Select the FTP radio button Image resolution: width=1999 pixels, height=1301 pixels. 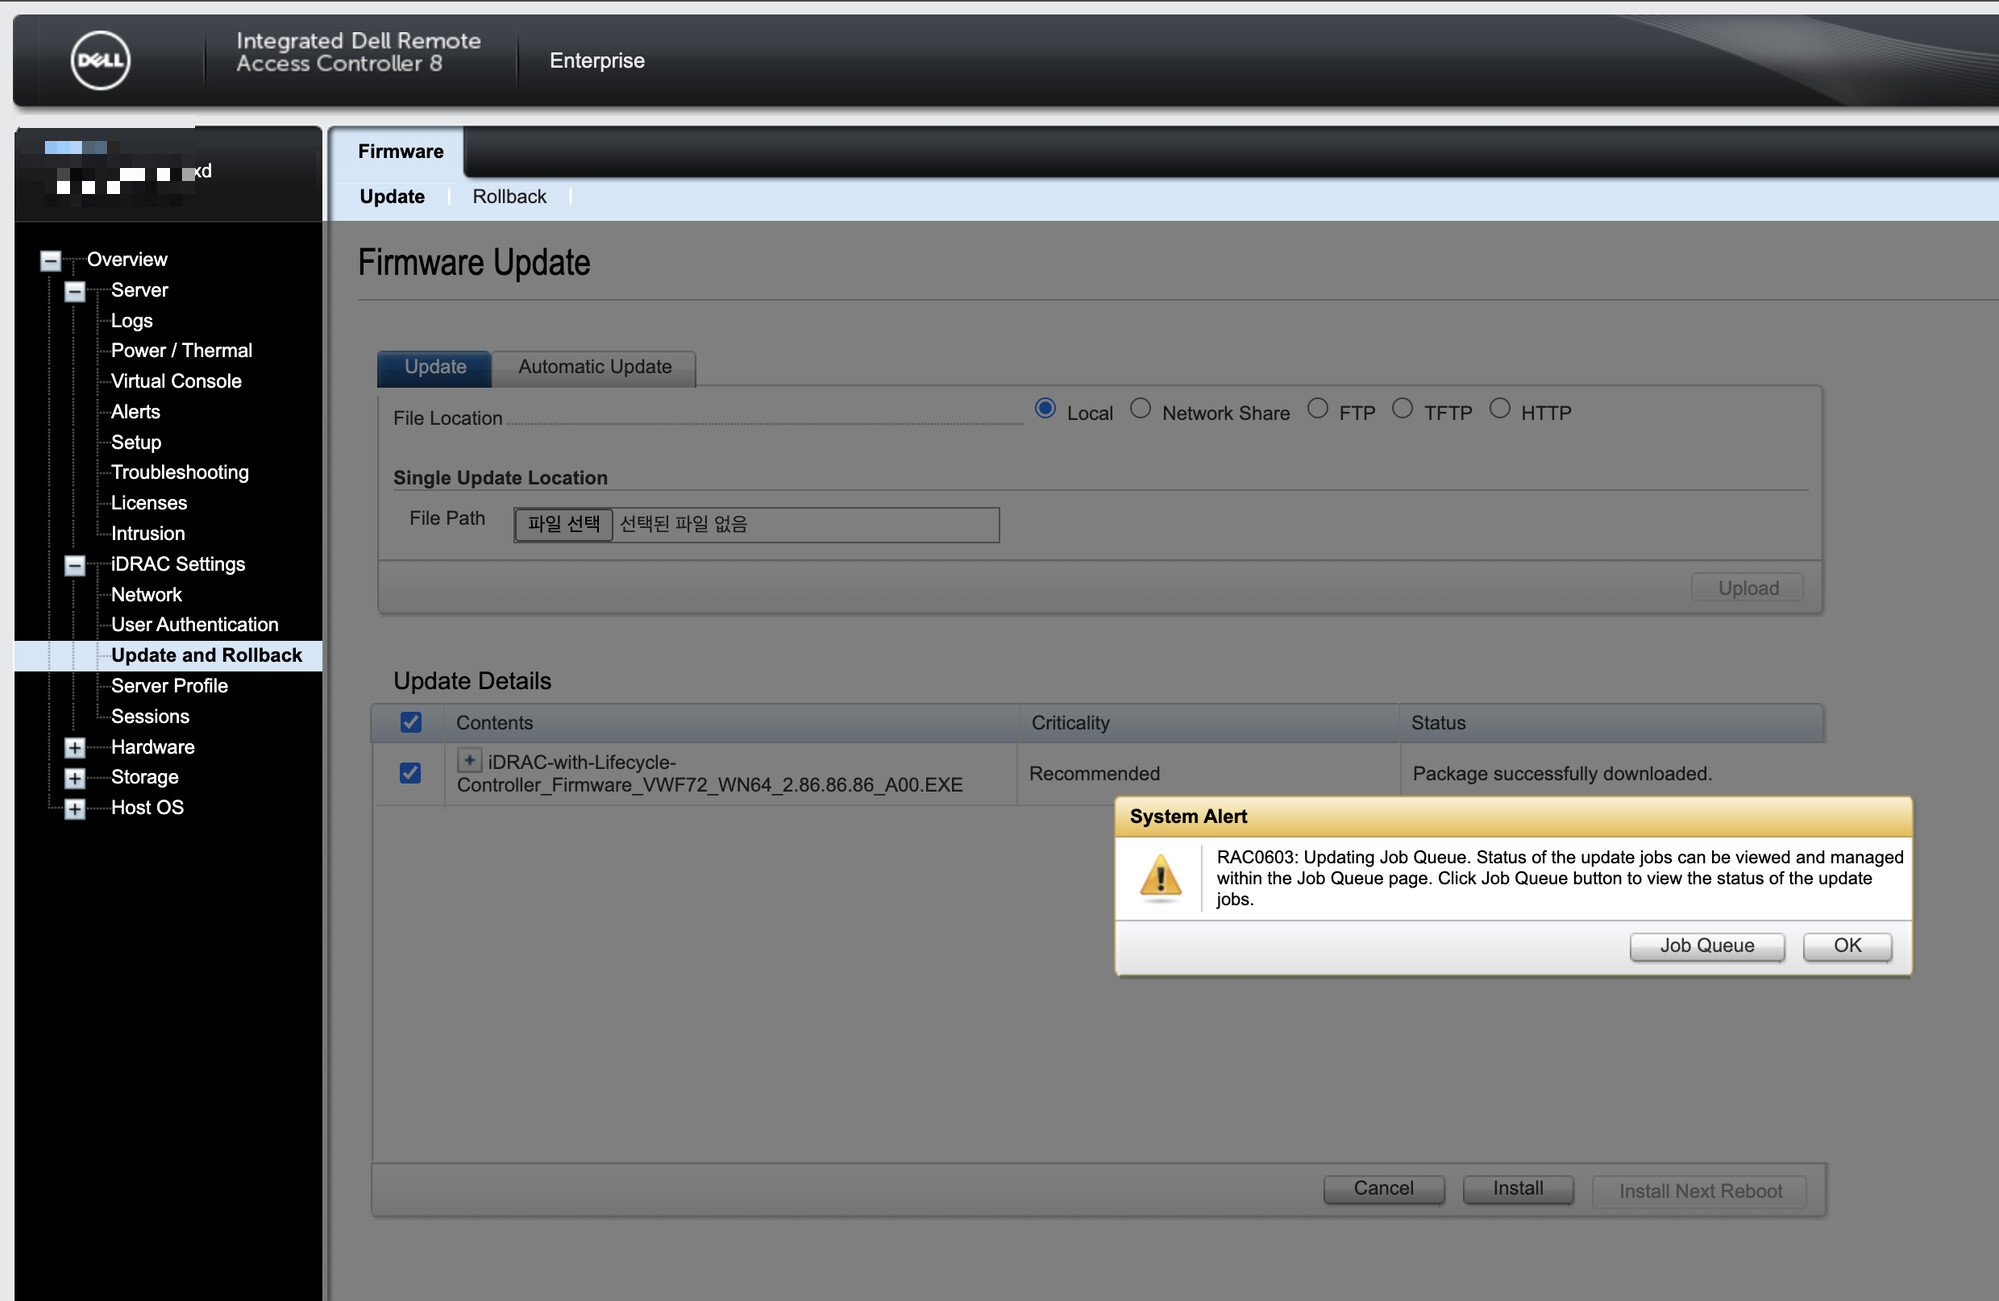(x=1318, y=409)
